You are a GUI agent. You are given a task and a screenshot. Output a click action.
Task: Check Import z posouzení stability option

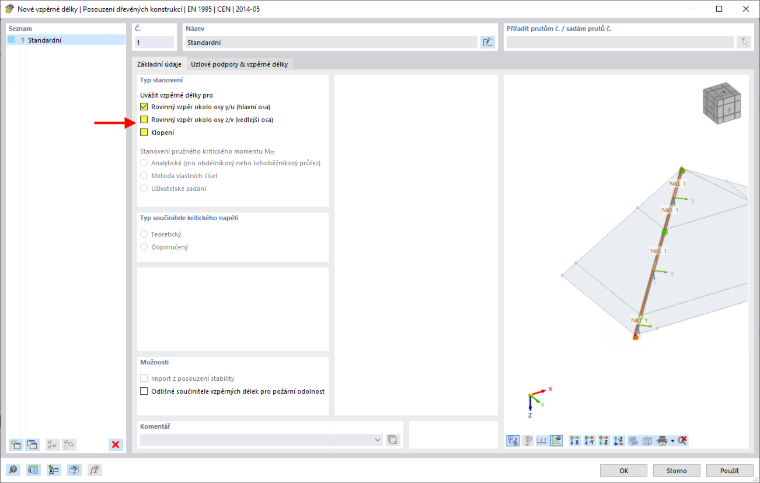144,378
